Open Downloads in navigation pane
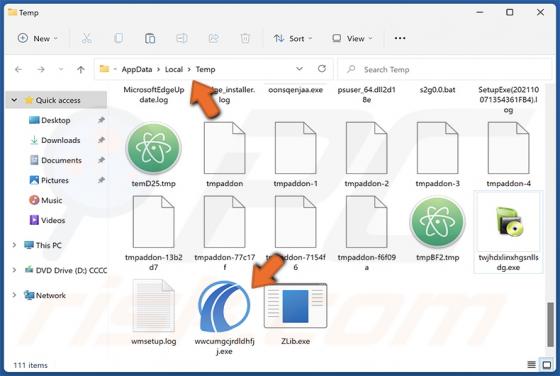The height and width of the screenshot is (376, 560). pyautogui.click(x=60, y=140)
